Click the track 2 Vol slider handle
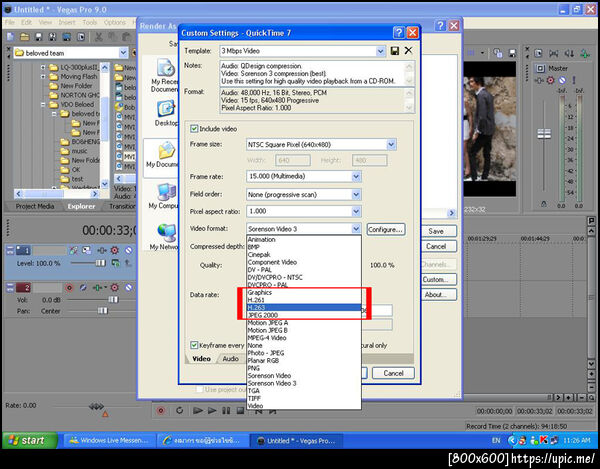600x469 pixels. click(x=113, y=300)
